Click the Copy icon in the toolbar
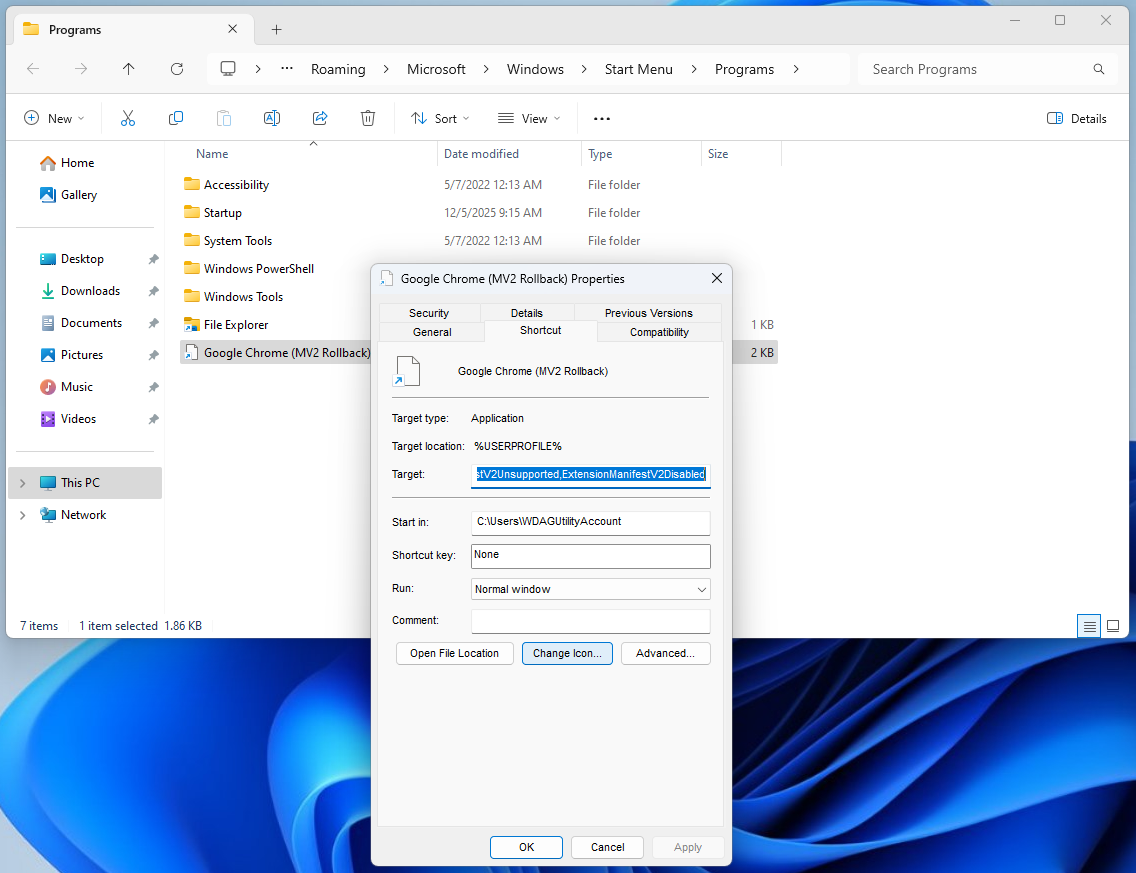 176,118
